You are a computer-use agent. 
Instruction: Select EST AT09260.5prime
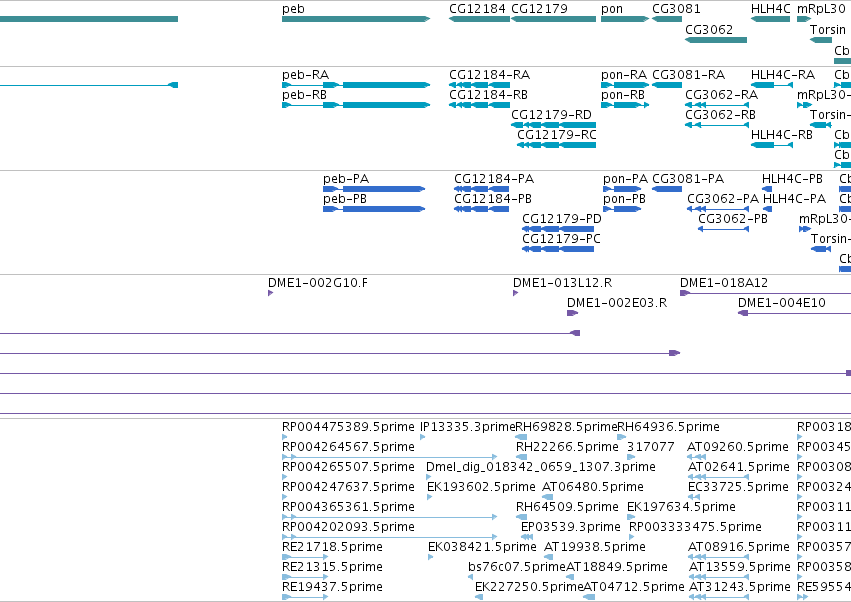tap(697, 457)
